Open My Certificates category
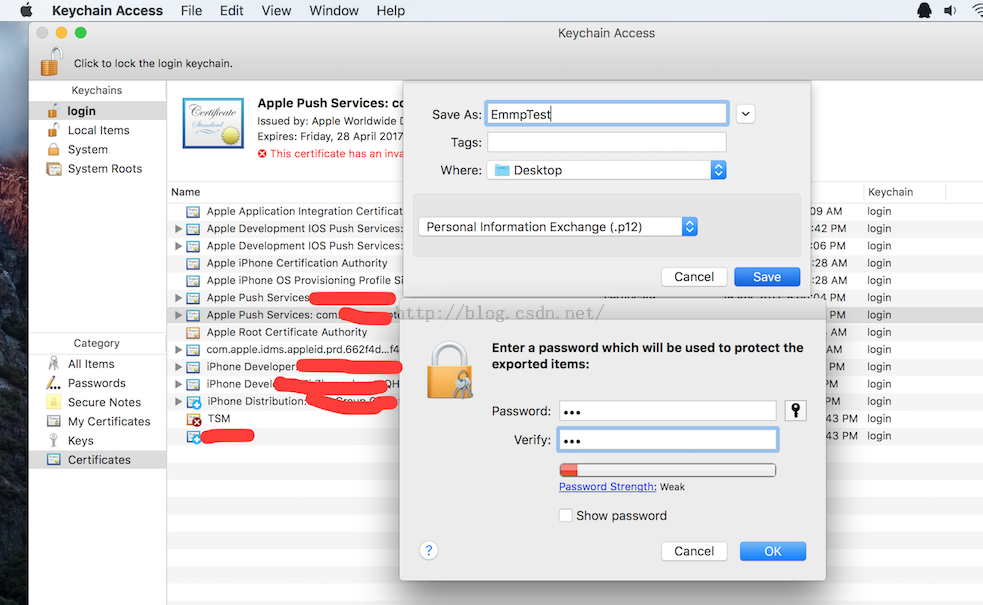Viewport: 983px width, 605px height. (108, 421)
